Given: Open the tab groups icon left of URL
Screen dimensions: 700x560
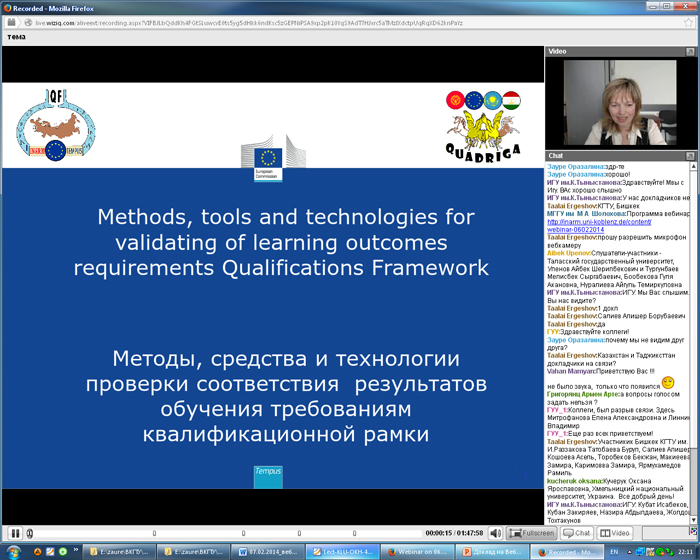Looking at the screenshot, I should (12, 22).
